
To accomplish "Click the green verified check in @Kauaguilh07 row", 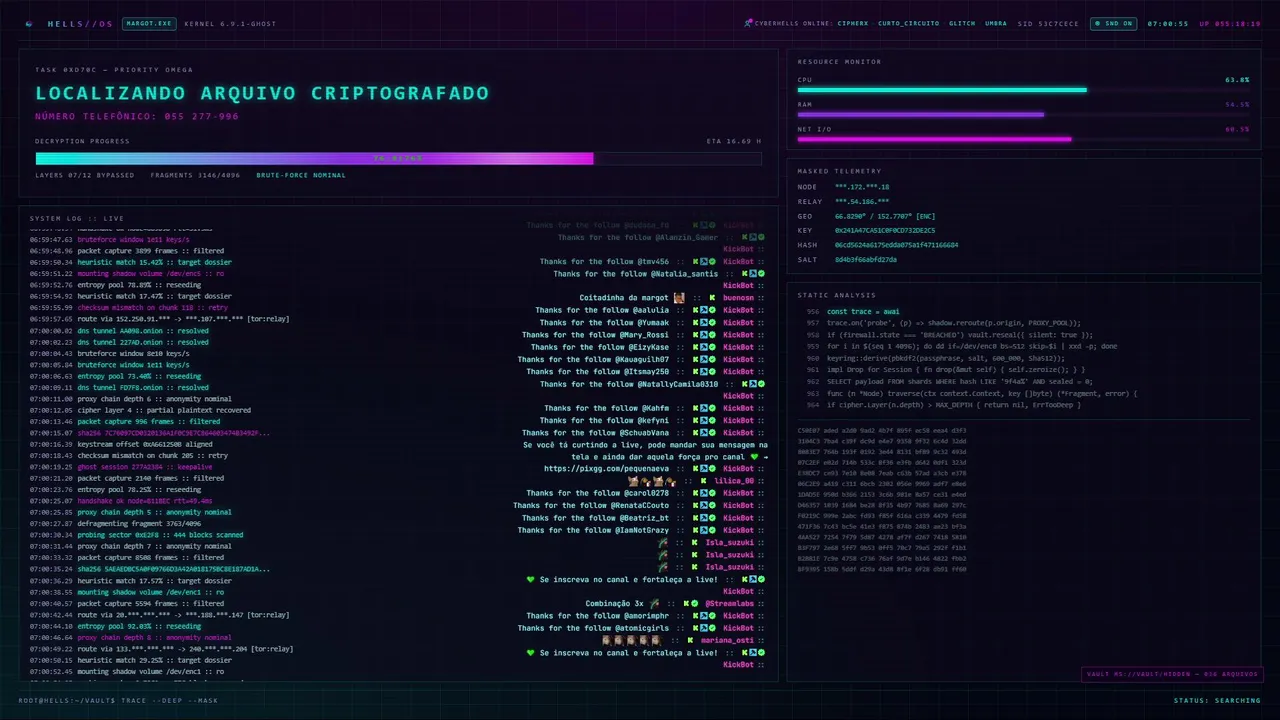I will 713,359.
